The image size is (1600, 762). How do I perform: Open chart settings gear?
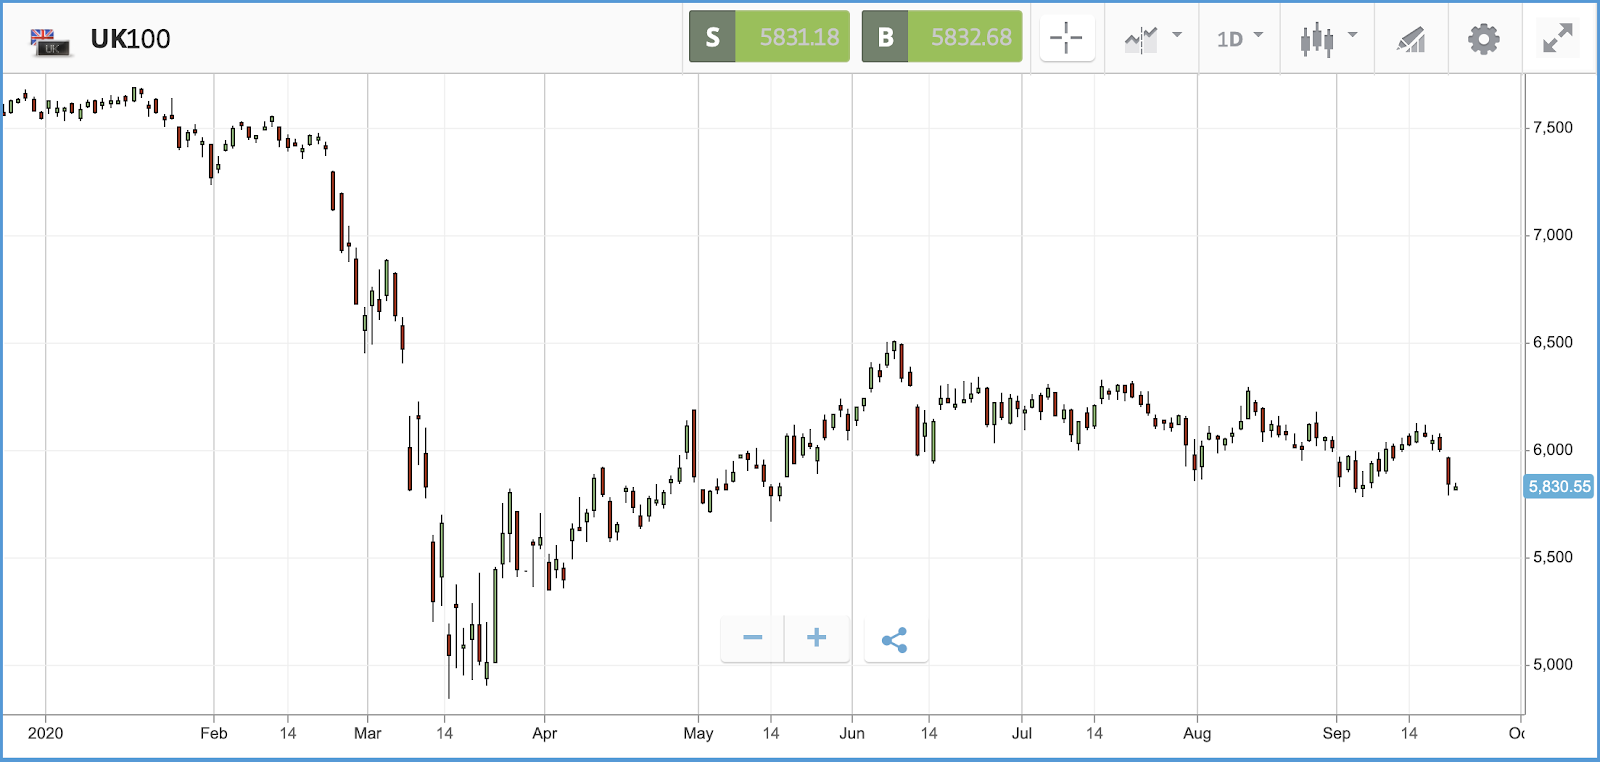(x=1484, y=39)
